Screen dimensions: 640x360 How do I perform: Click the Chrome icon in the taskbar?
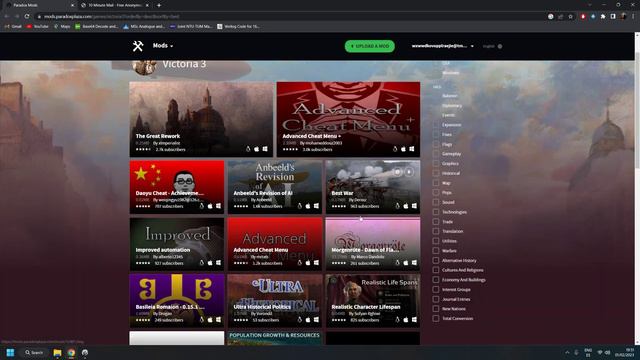pyautogui.click(x=71, y=352)
